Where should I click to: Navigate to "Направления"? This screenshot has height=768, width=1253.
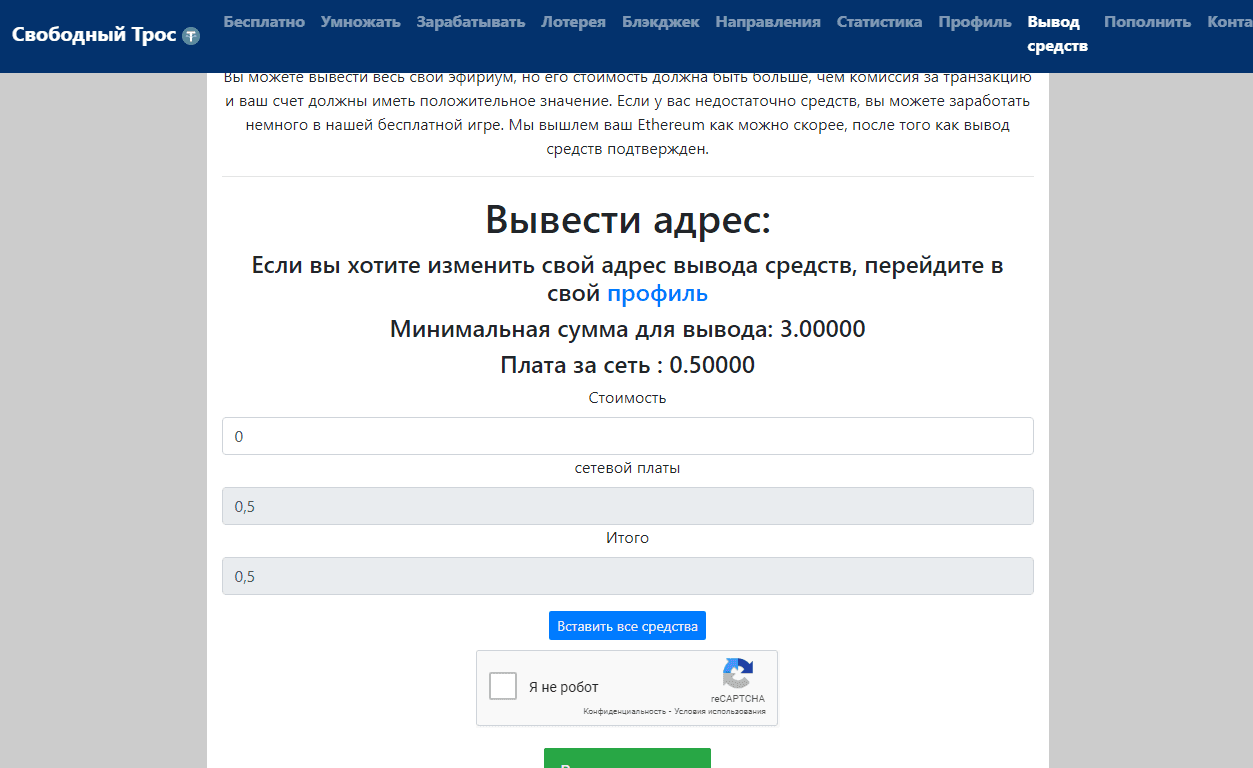pos(768,22)
